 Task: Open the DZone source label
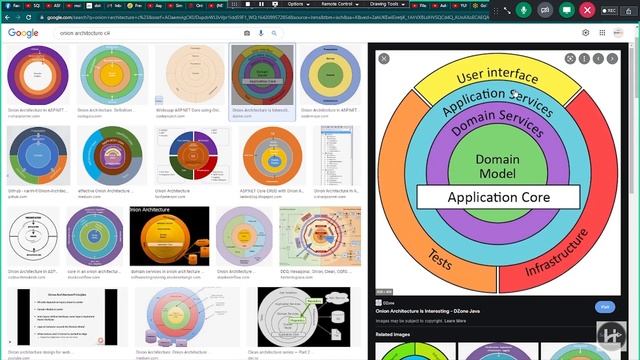(385, 303)
